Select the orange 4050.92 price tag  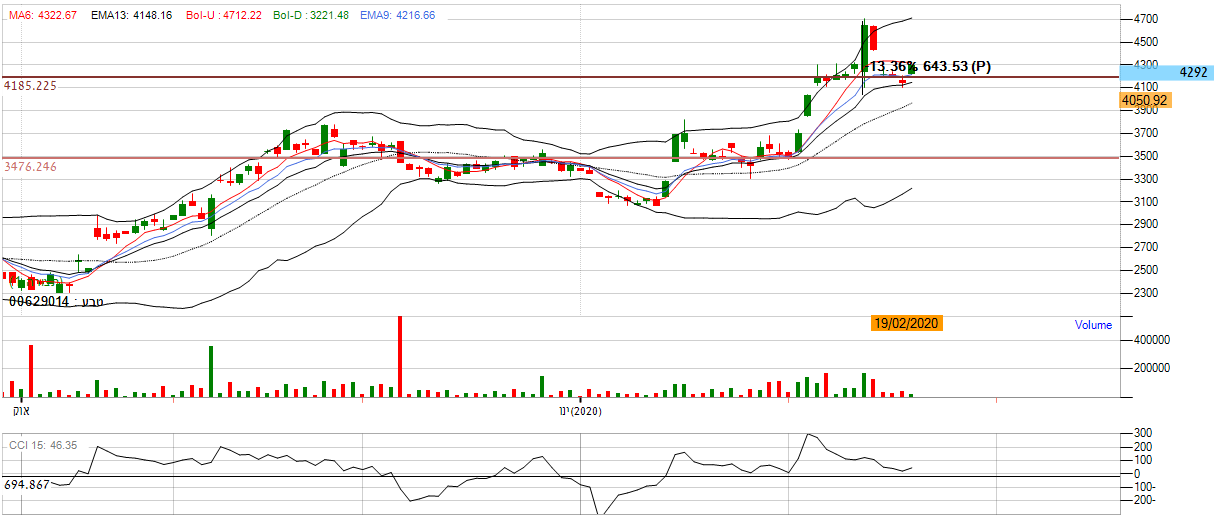tap(1146, 101)
